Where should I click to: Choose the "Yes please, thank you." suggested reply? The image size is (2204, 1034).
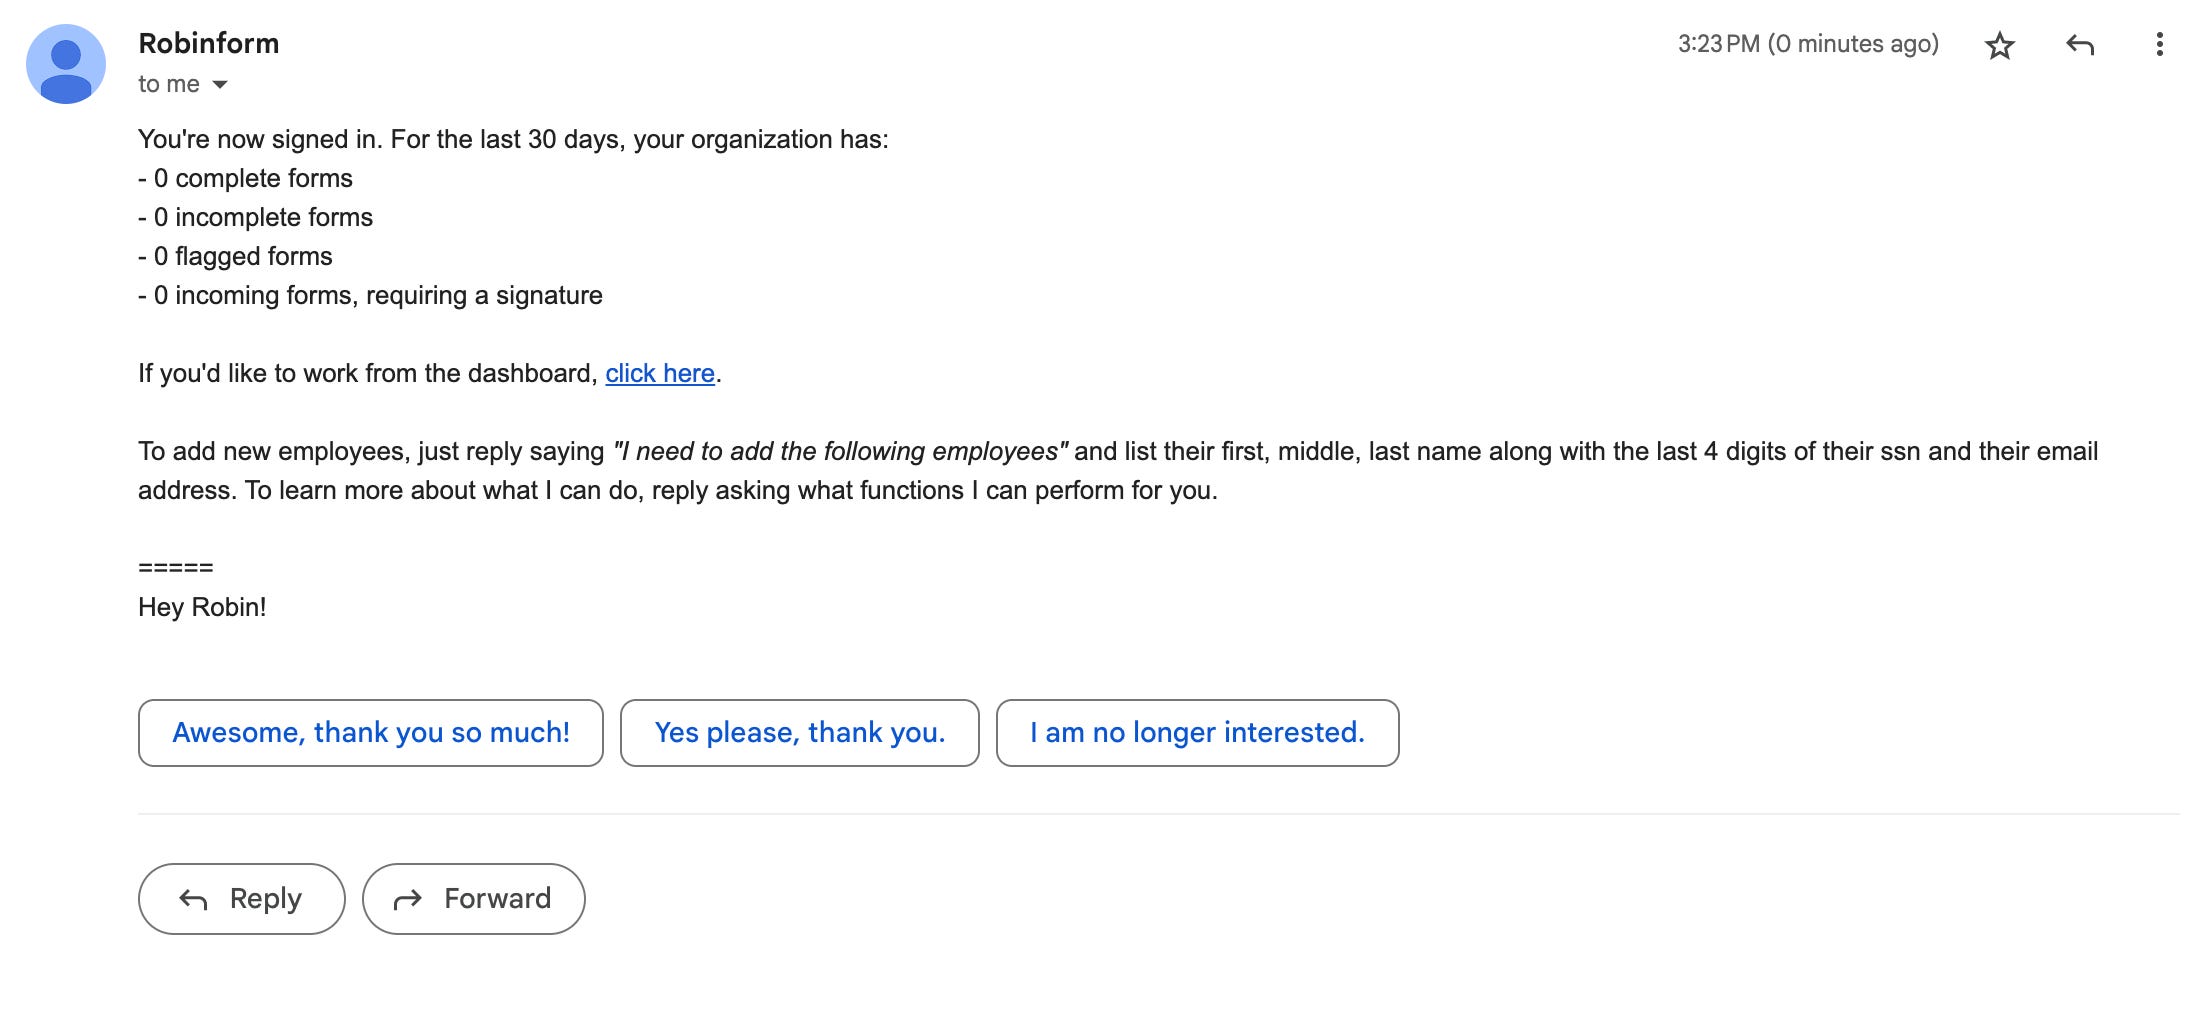tap(799, 733)
